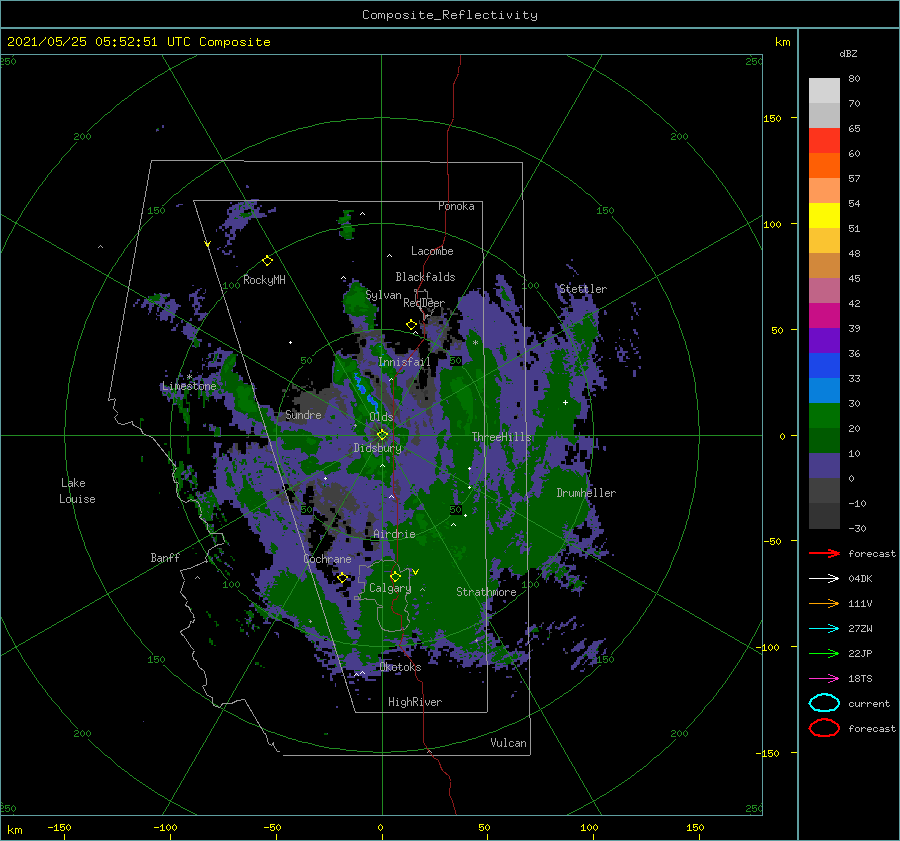This screenshot has height=841, width=900.
Task: Pick the tan 48-45 dBZ swatch
Action: [824, 265]
